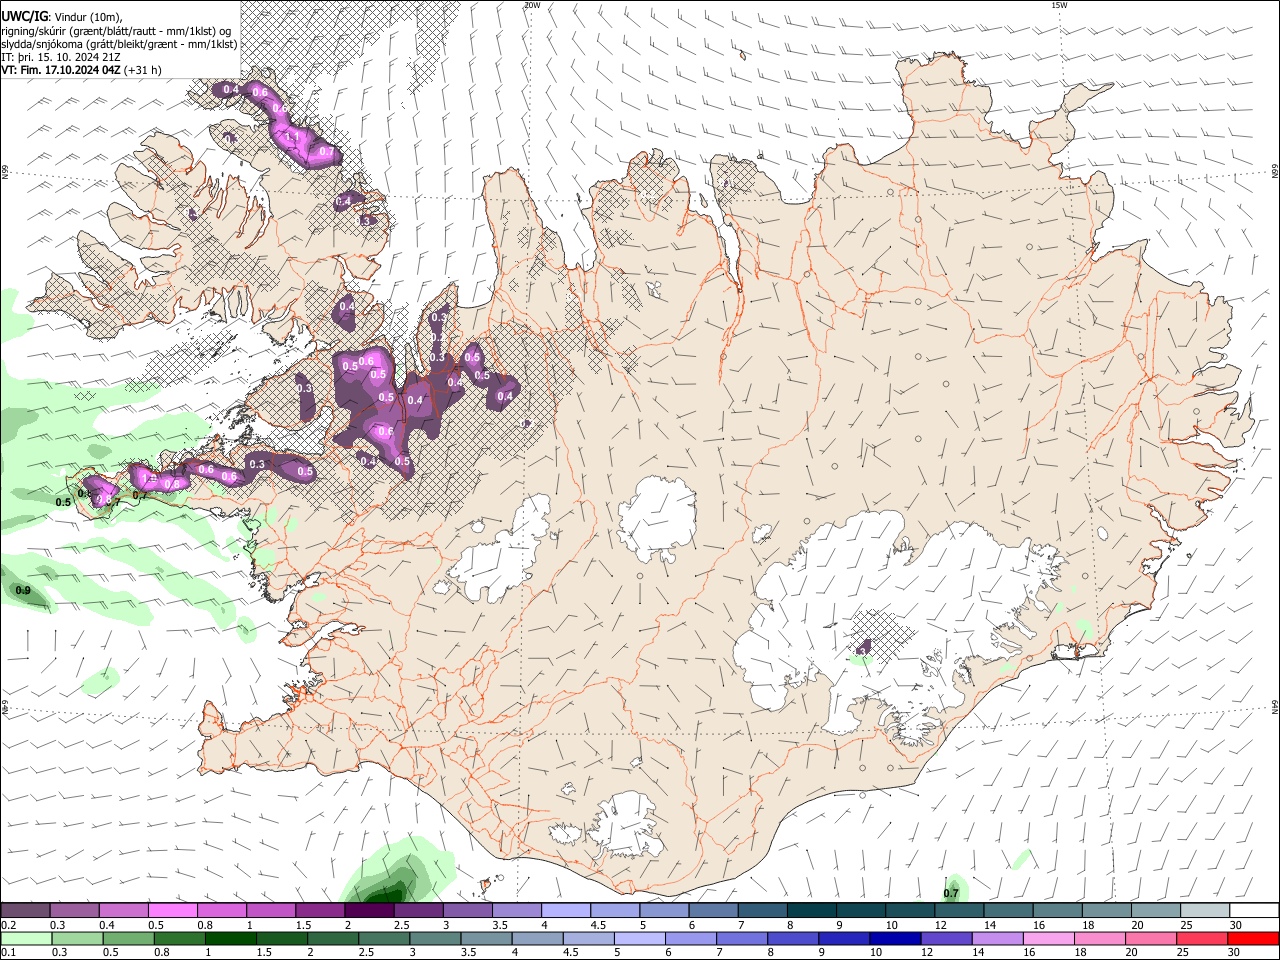Click the '15W' longitude label at the top edge

point(1059,5)
